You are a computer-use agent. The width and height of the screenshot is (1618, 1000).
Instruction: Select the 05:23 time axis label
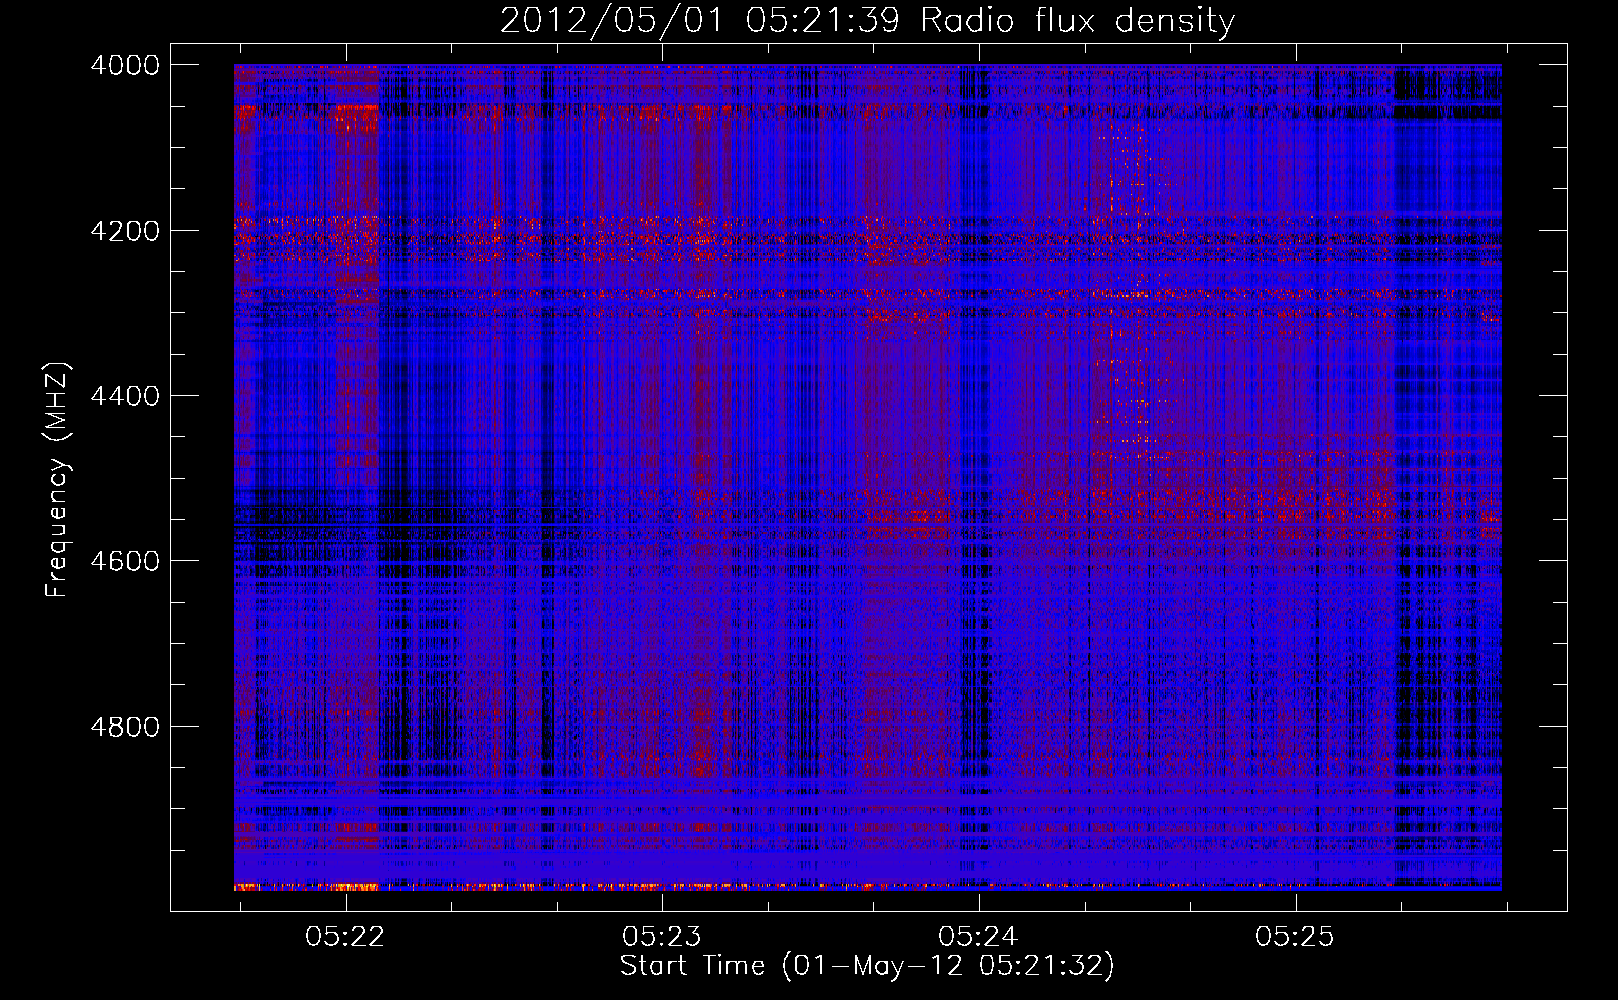tap(662, 936)
